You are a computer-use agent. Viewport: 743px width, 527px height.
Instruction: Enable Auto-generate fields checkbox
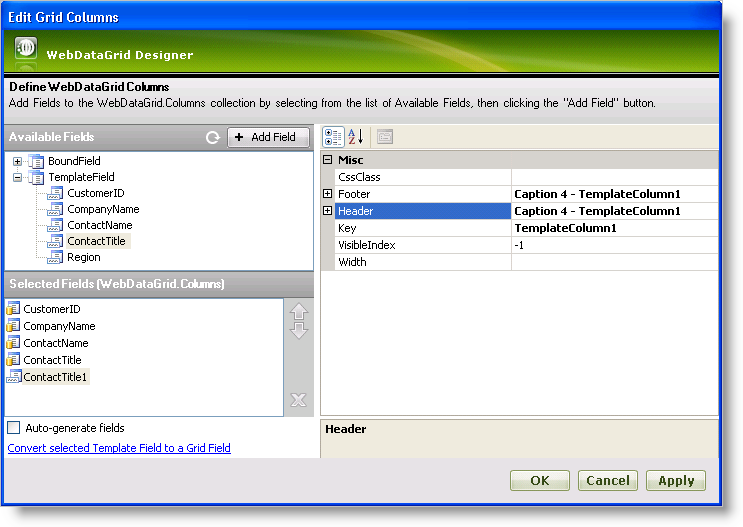click(14, 428)
